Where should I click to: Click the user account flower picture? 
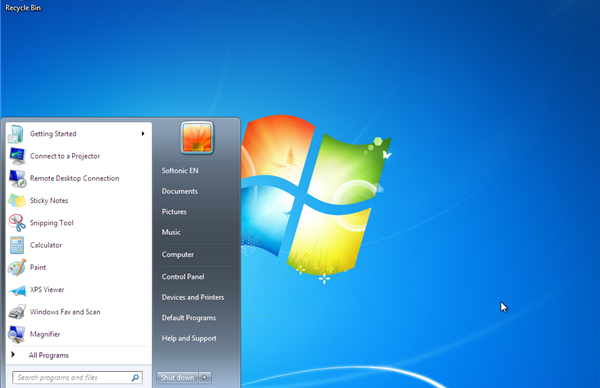pos(197,138)
